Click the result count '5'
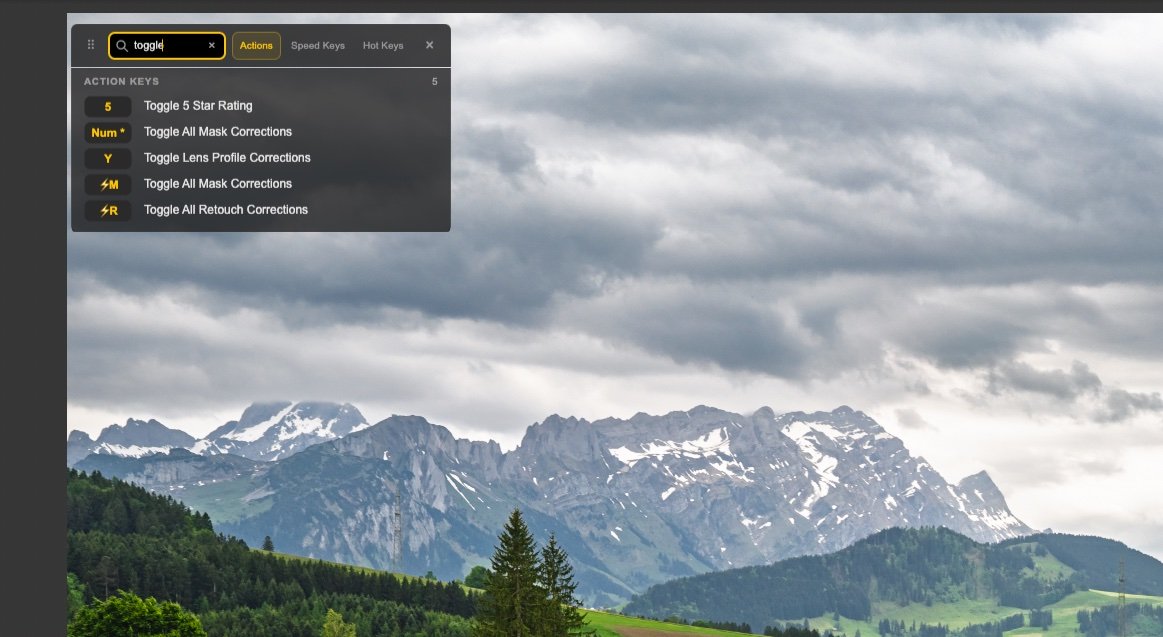The height and width of the screenshot is (637, 1163). tap(435, 82)
